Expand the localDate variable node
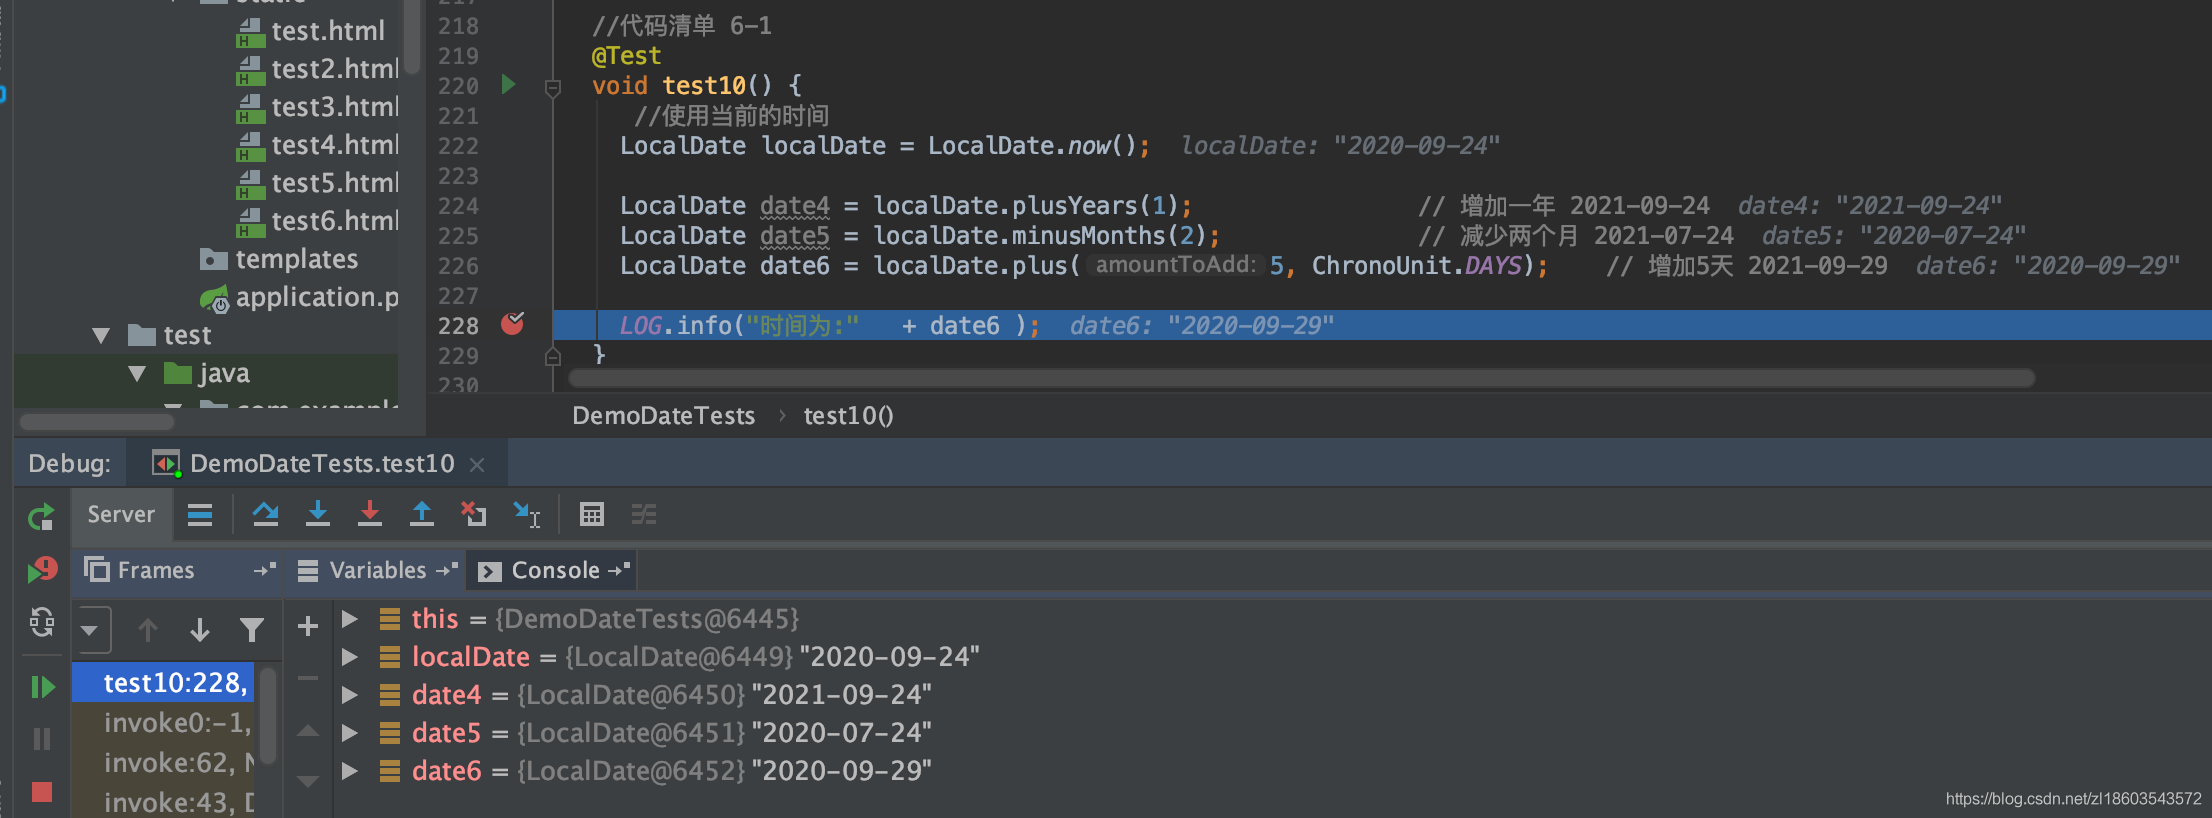 coord(350,657)
